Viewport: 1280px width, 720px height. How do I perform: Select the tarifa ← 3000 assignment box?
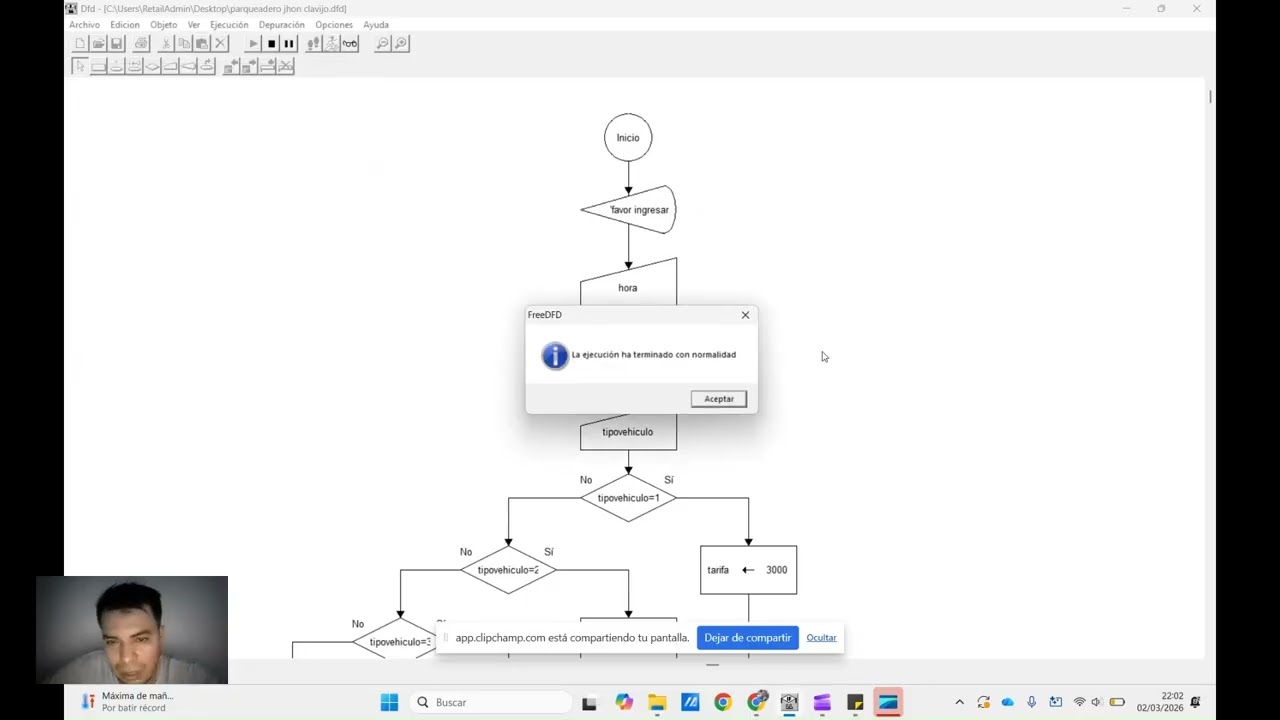tap(748, 570)
